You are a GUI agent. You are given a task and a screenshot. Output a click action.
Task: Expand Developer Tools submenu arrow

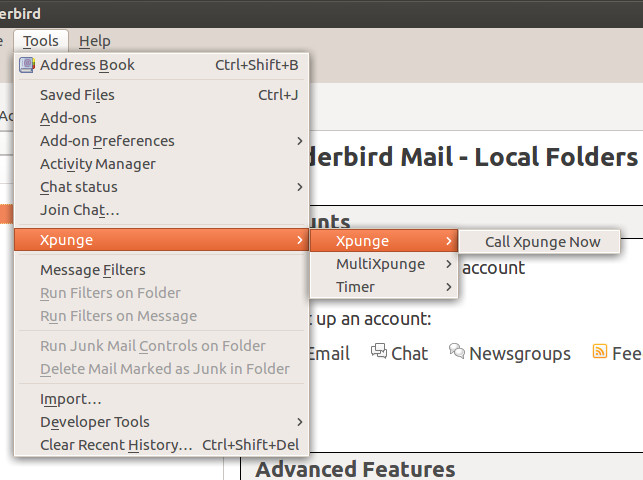click(x=300, y=422)
